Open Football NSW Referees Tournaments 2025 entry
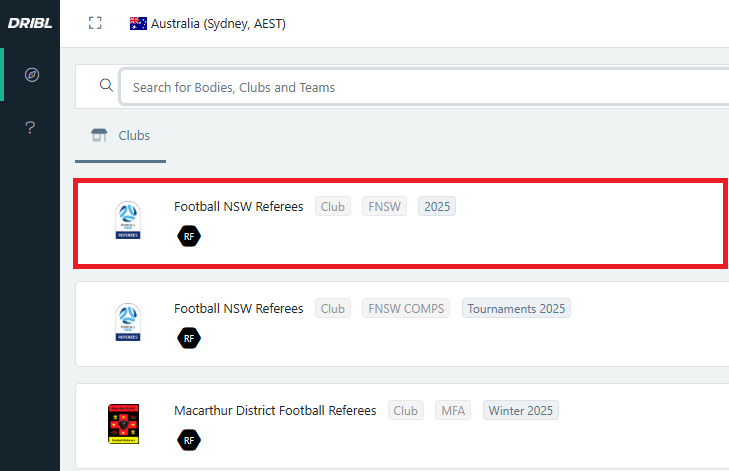The height and width of the screenshot is (471, 729). (238, 309)
